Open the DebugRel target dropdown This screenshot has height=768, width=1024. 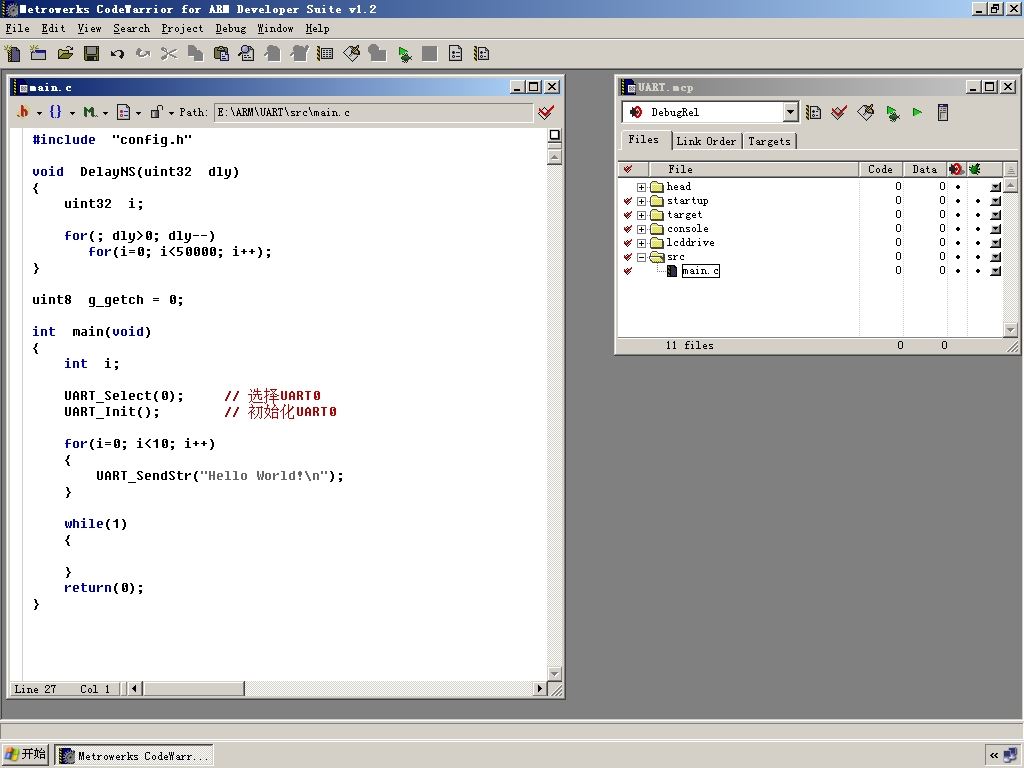[790, 112]
